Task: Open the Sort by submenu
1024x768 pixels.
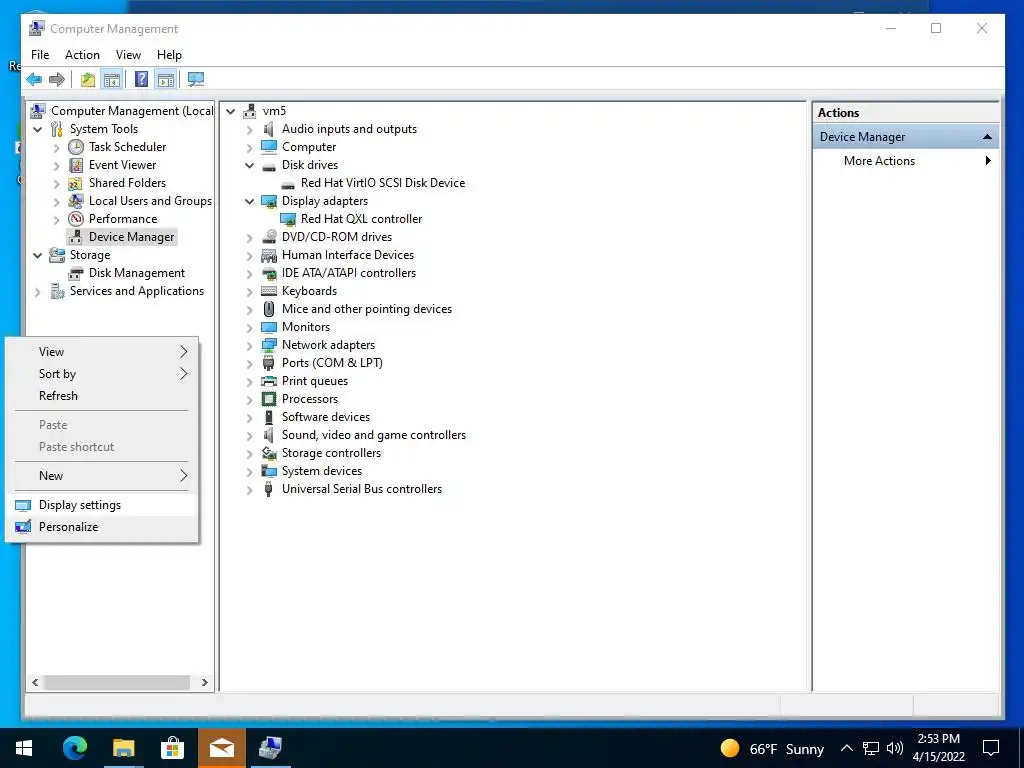Action: coord(102,374)
